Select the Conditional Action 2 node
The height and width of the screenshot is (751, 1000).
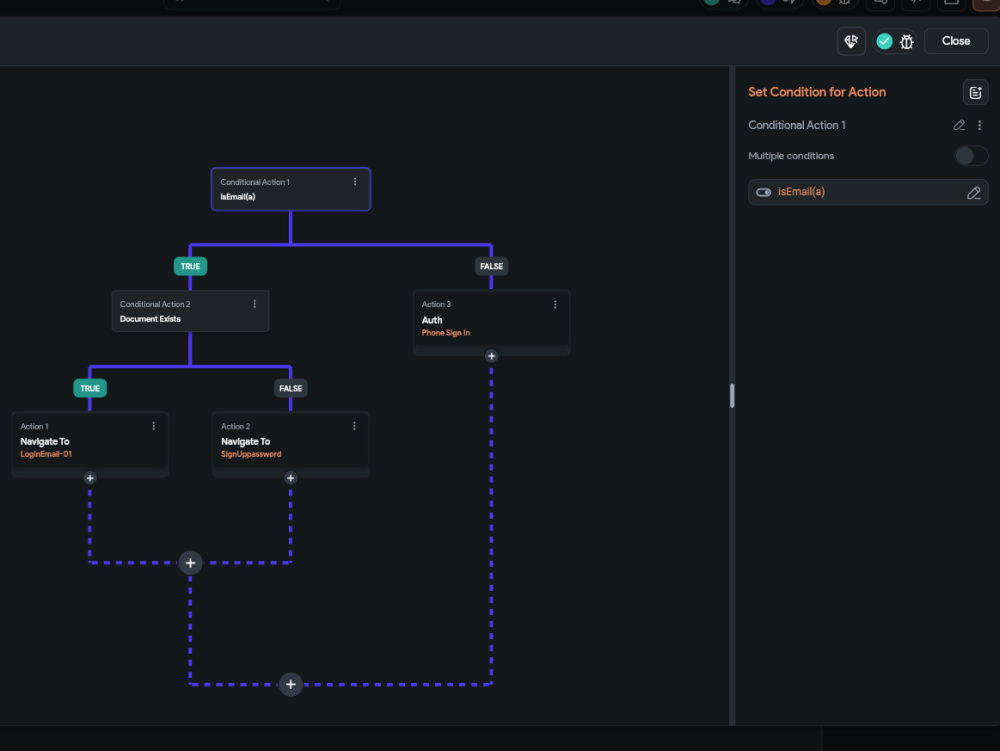(x=190, y=311)
